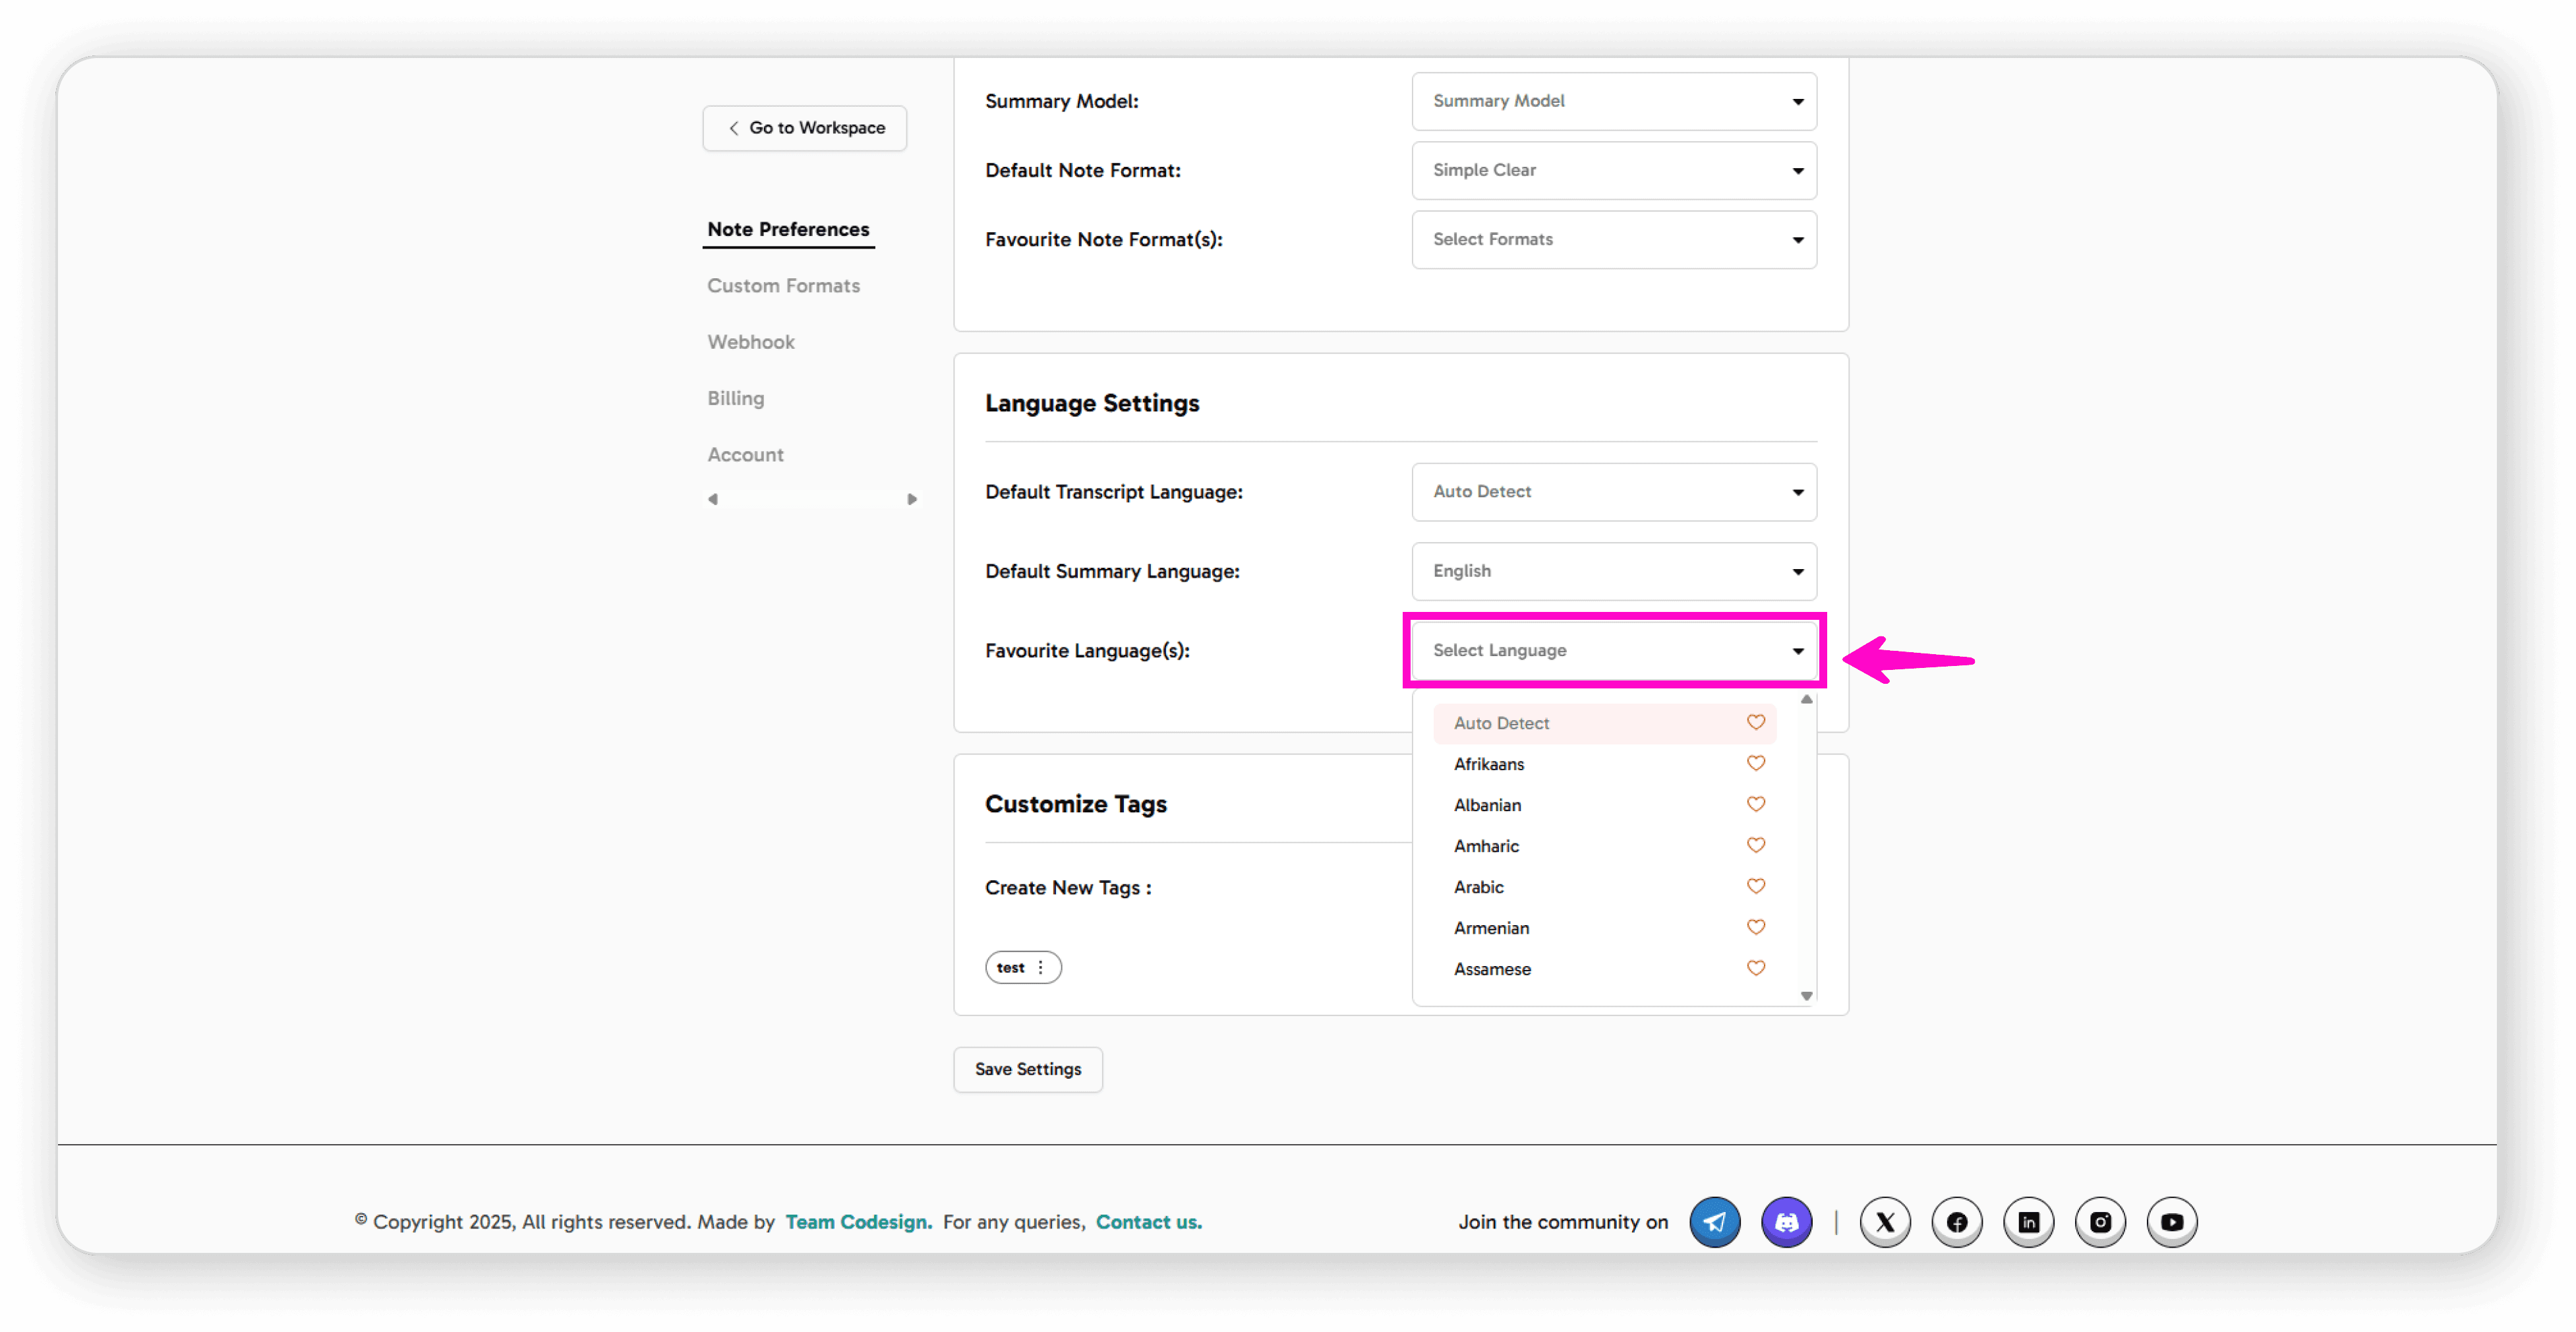Expand the Default Note Format dropdown
Image resolution: width=2576 pixels, height=1332 pixels.
point(1613,170)
